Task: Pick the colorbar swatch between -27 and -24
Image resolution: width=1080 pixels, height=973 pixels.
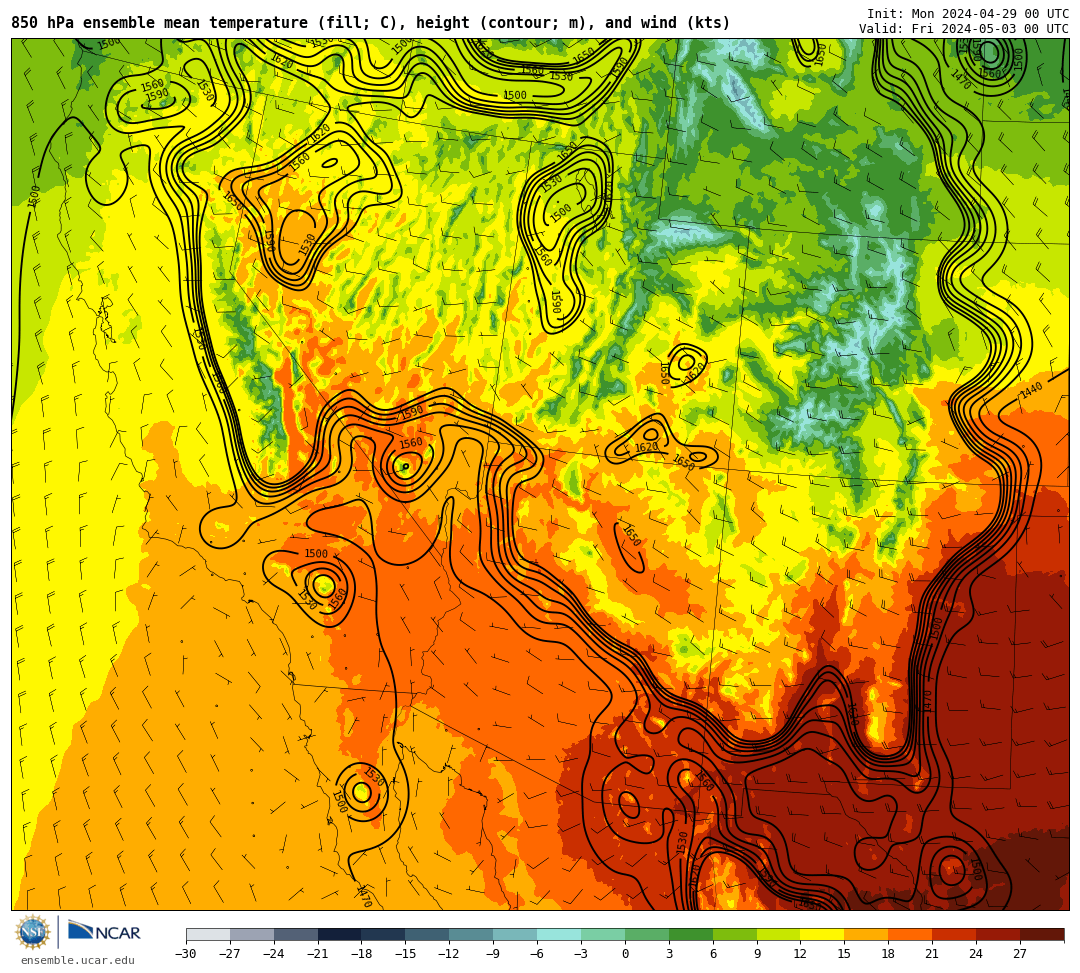Action: click(252, 934)
